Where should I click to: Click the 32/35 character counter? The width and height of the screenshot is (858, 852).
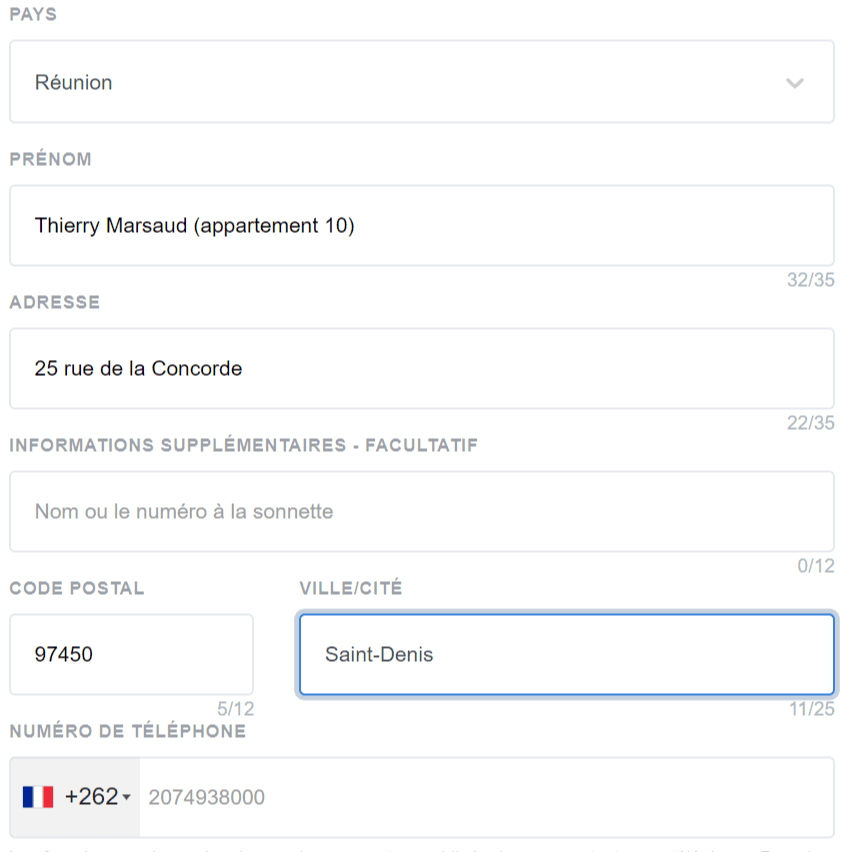point(810,280)
